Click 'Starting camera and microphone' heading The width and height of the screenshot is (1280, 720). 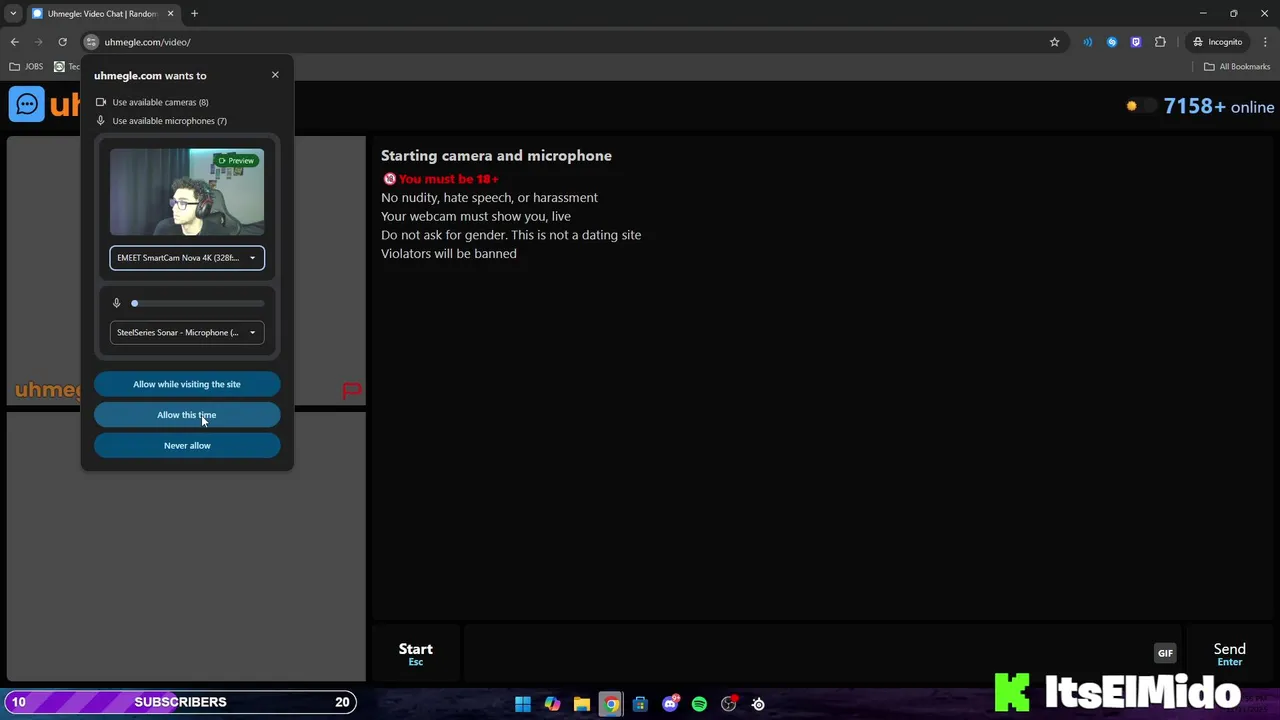(496, 156)
